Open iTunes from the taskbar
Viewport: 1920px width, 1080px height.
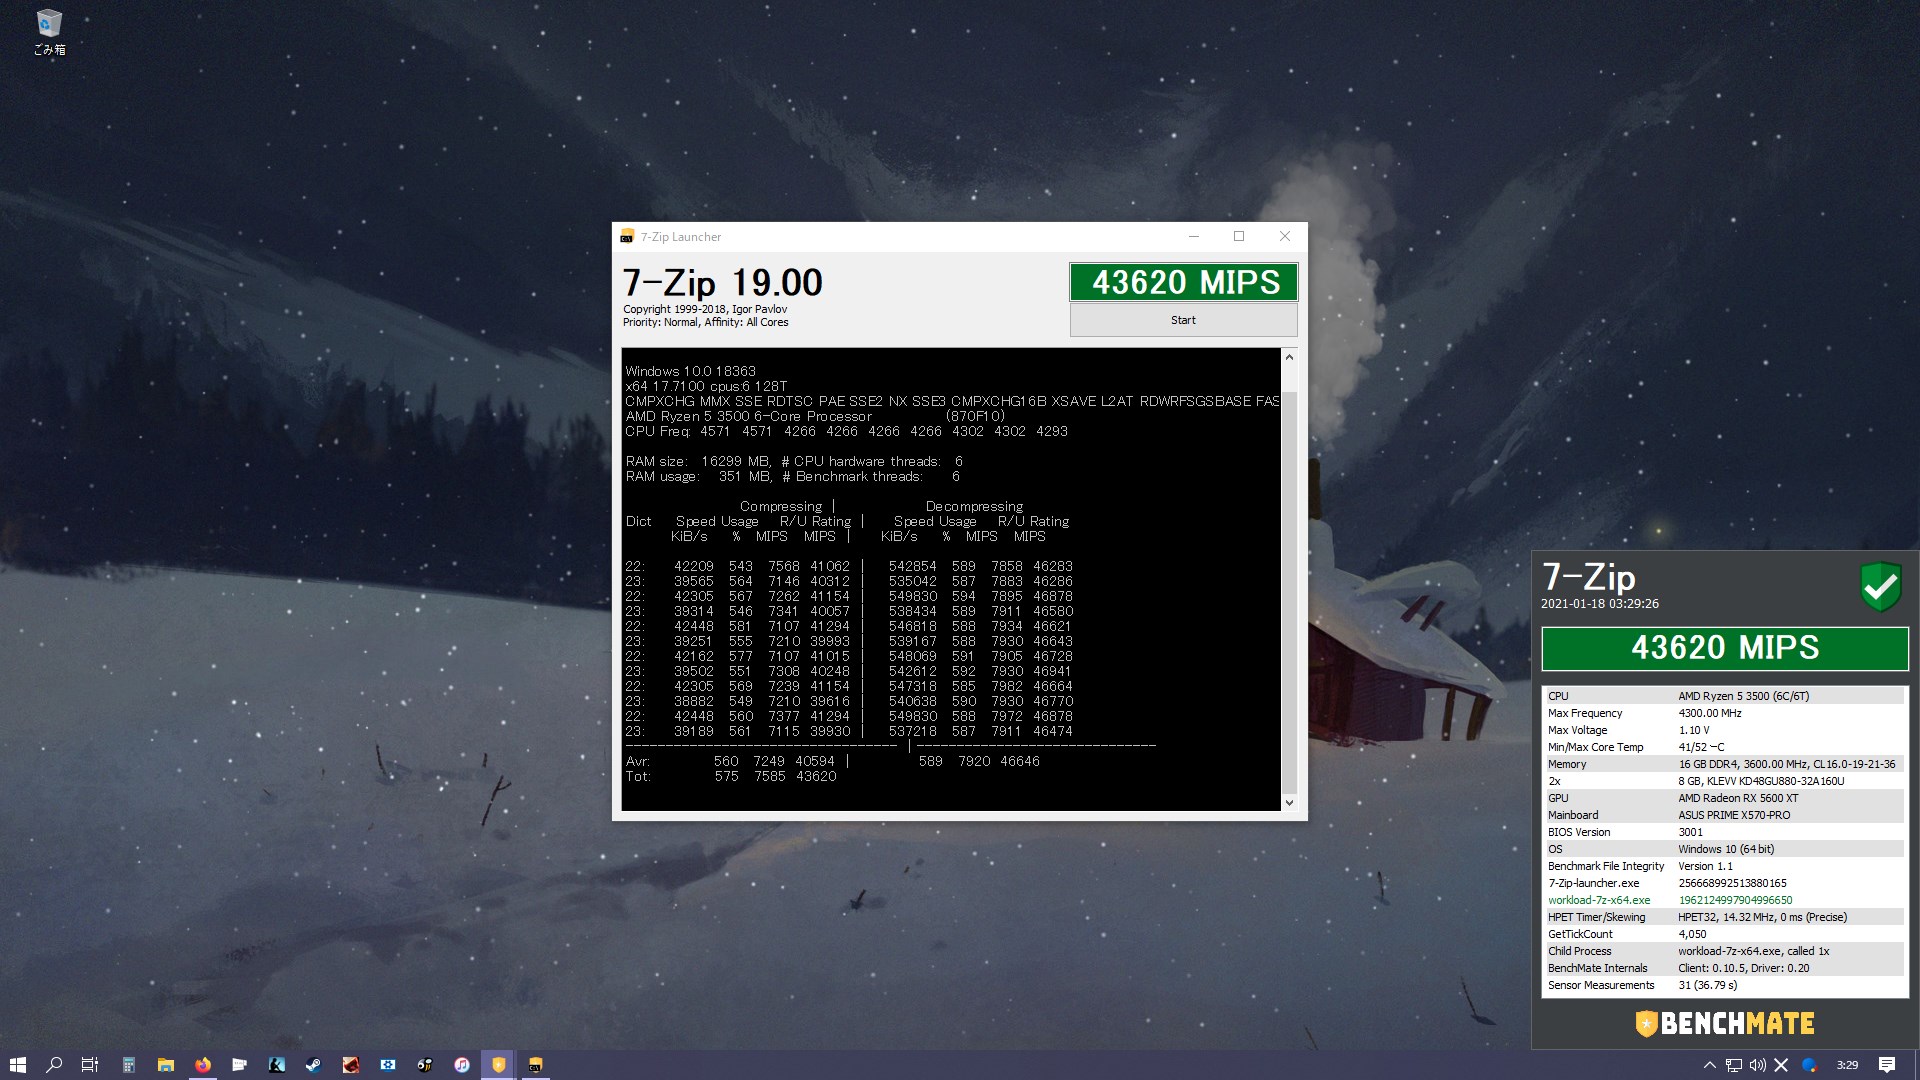click(x=462, y=1065)
